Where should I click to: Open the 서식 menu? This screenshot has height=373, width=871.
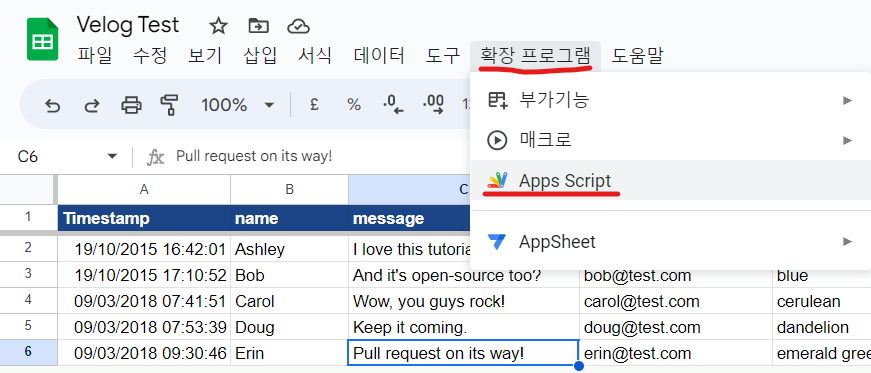point(315,56)
